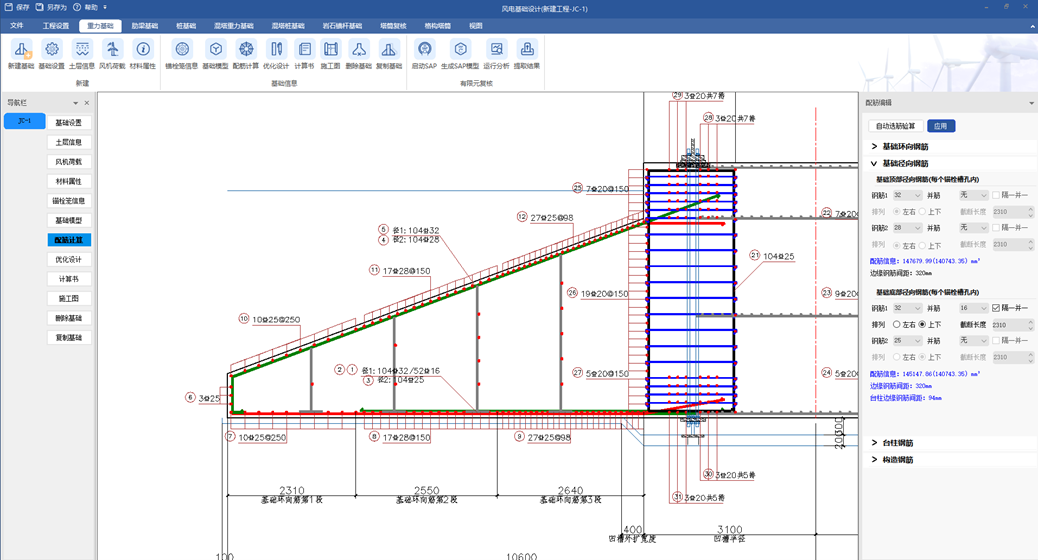Select 左右 arrangement for bottom radial rebar
This screenshot has height=560, width=1038.
click(897, 325)
